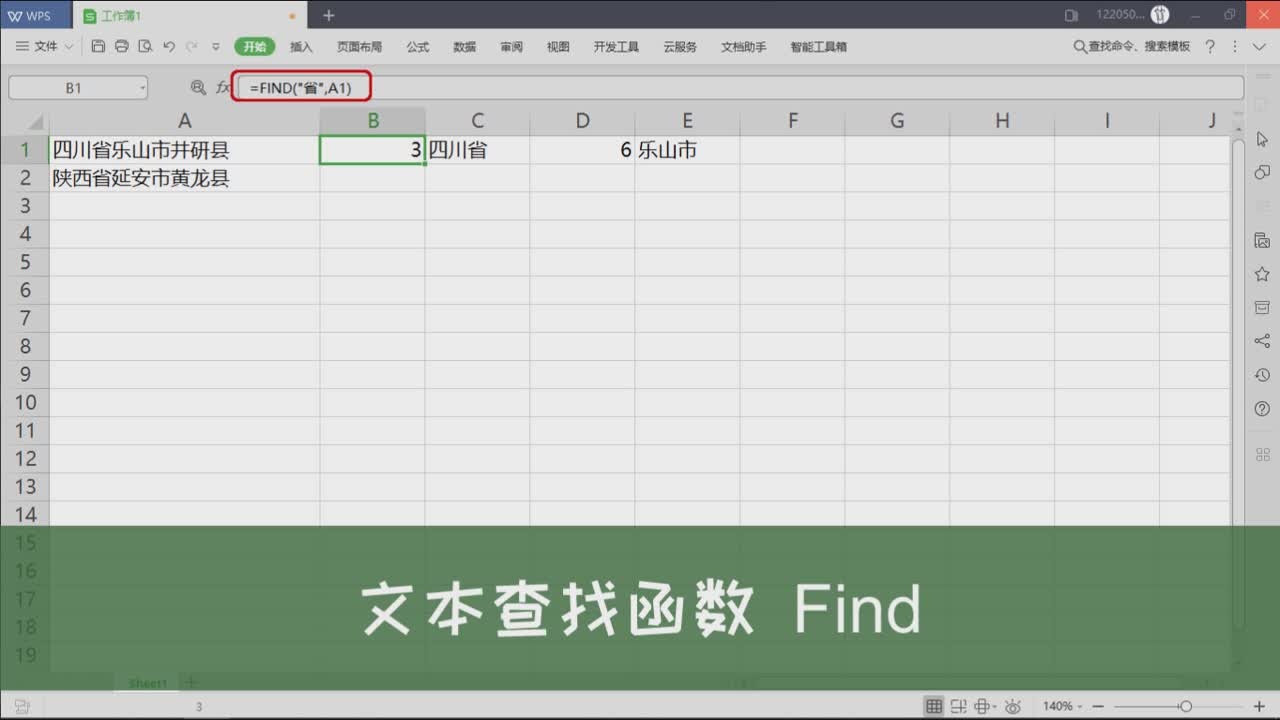
Task: Click the zoom slider handle
Action: click(1186, 706)
